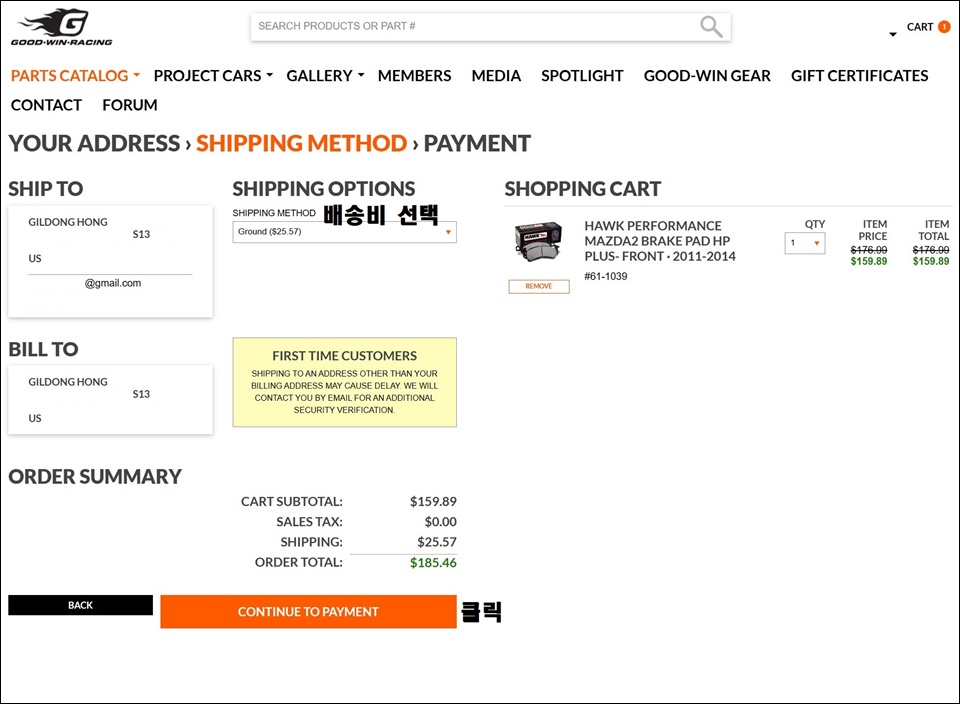
Task: Visit the Good-Win Gear page
Action: tap(707, 75)
